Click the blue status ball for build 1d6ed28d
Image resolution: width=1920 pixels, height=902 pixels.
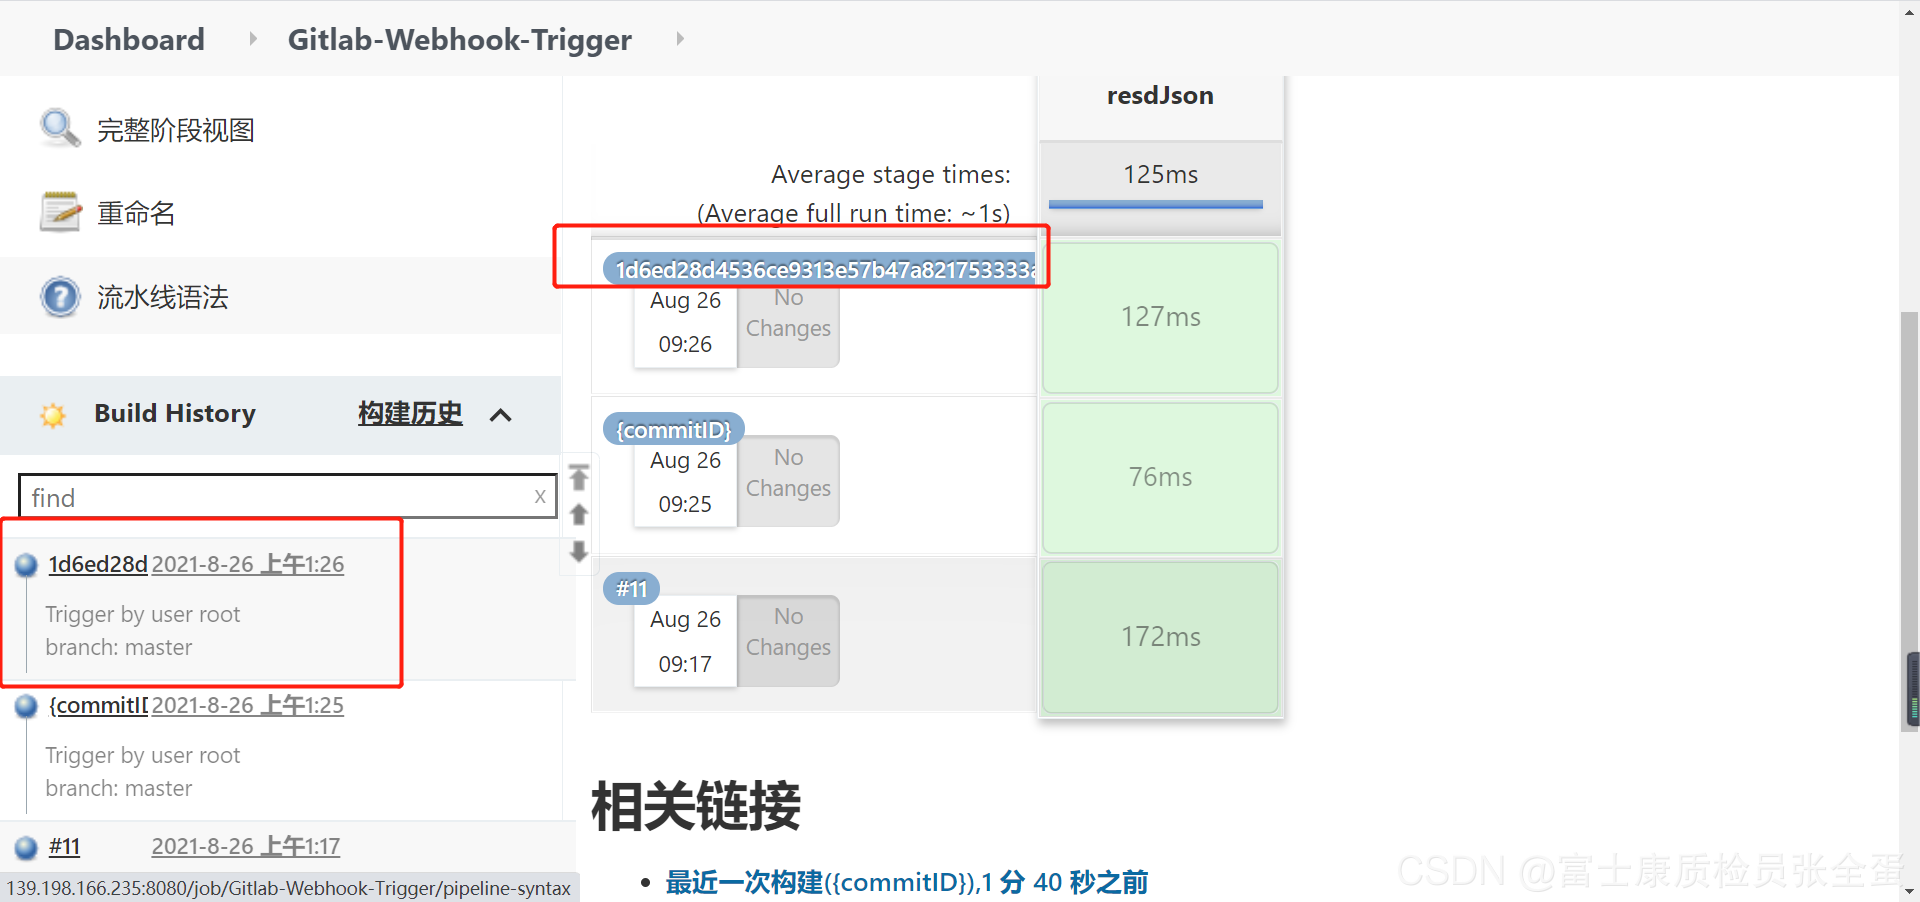[27, 565]
